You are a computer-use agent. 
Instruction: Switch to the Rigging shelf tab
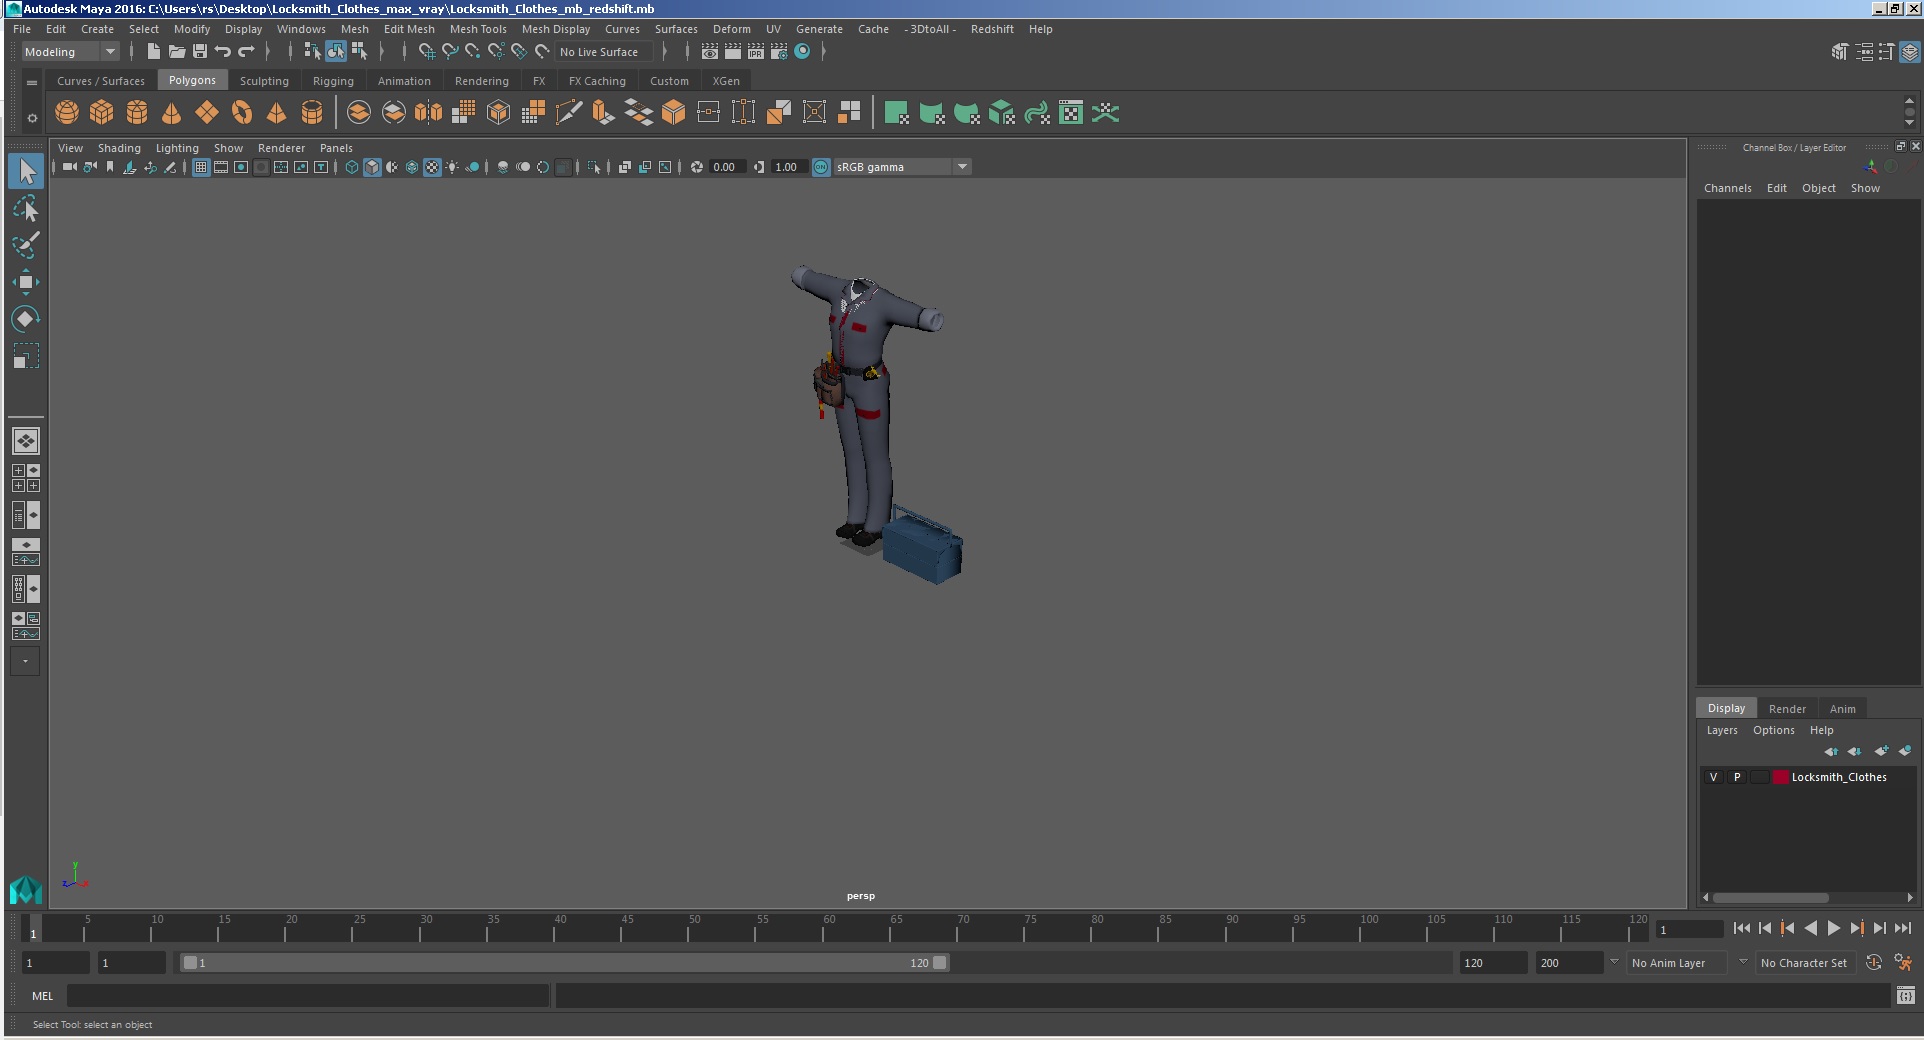tap(333, 81)
